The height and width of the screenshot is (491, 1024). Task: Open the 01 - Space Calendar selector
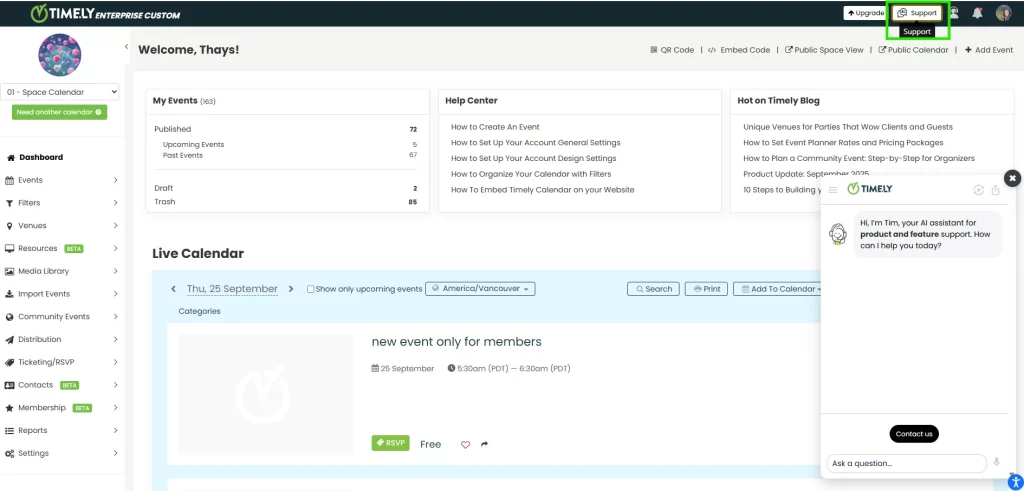60,92
